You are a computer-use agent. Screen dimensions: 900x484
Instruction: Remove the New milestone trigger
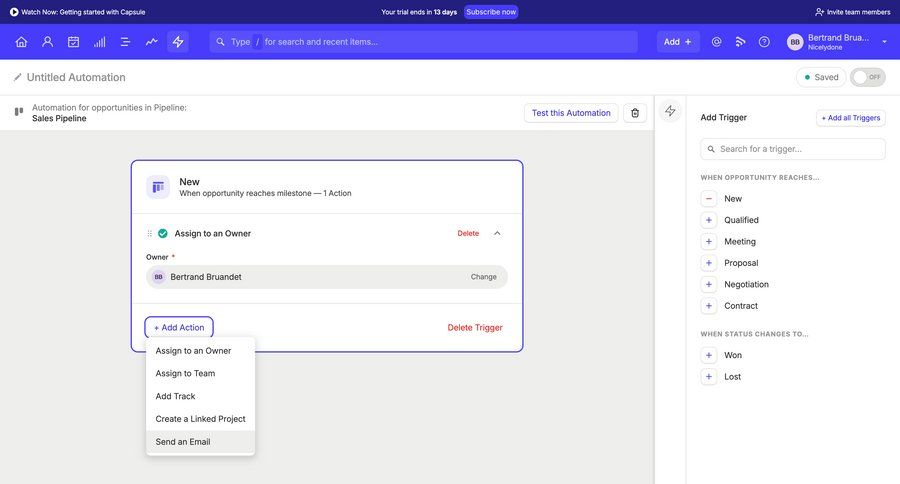pos(709,199)
